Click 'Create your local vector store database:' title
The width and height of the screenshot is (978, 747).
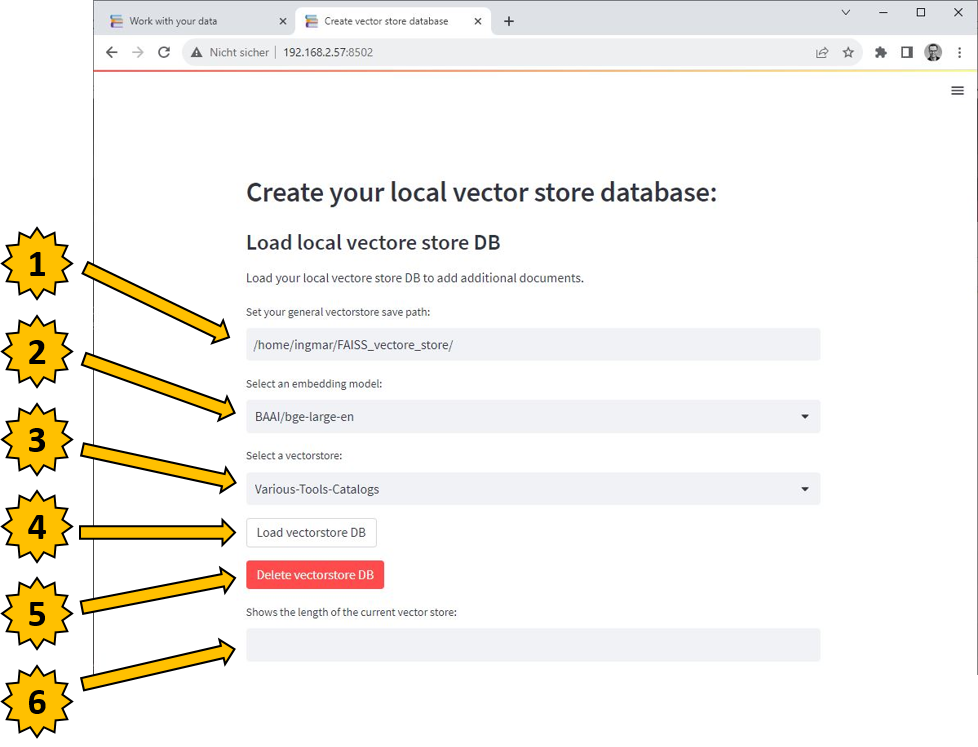[482, 192]
